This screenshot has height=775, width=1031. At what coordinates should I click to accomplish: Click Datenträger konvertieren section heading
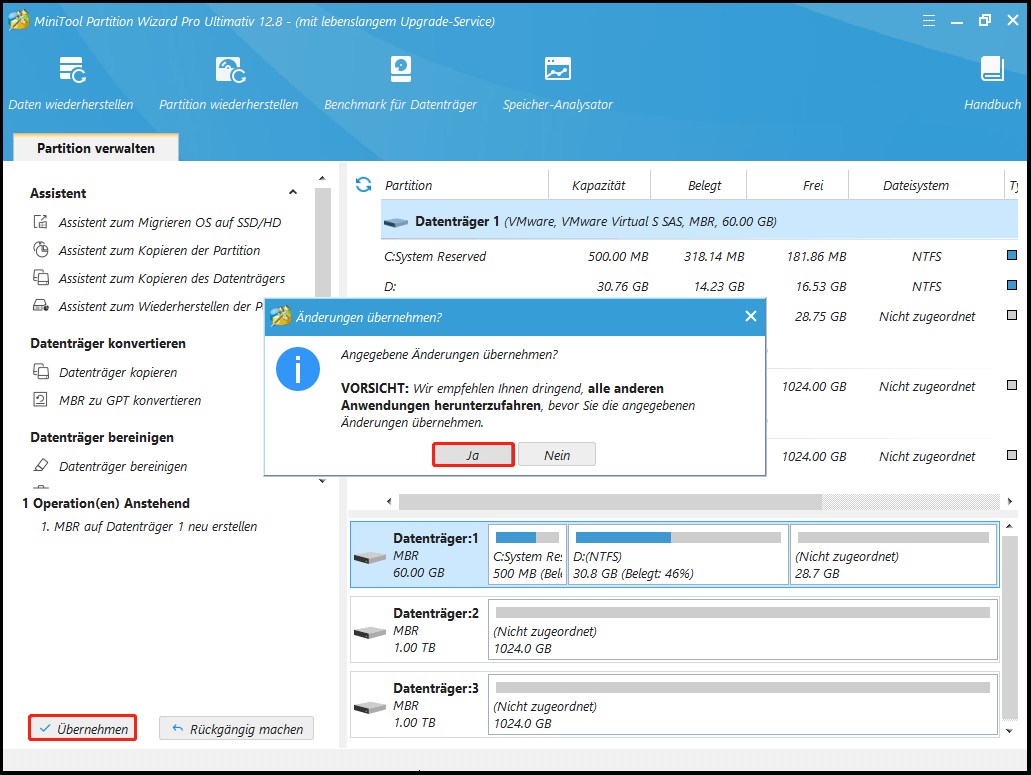click(x=108, y=343)
